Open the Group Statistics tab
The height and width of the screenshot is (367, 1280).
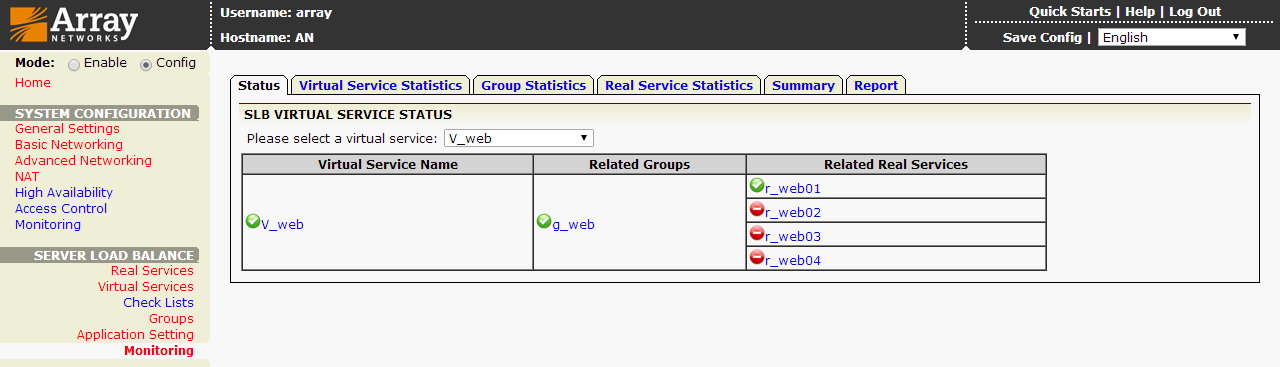[x=534, y=86]
